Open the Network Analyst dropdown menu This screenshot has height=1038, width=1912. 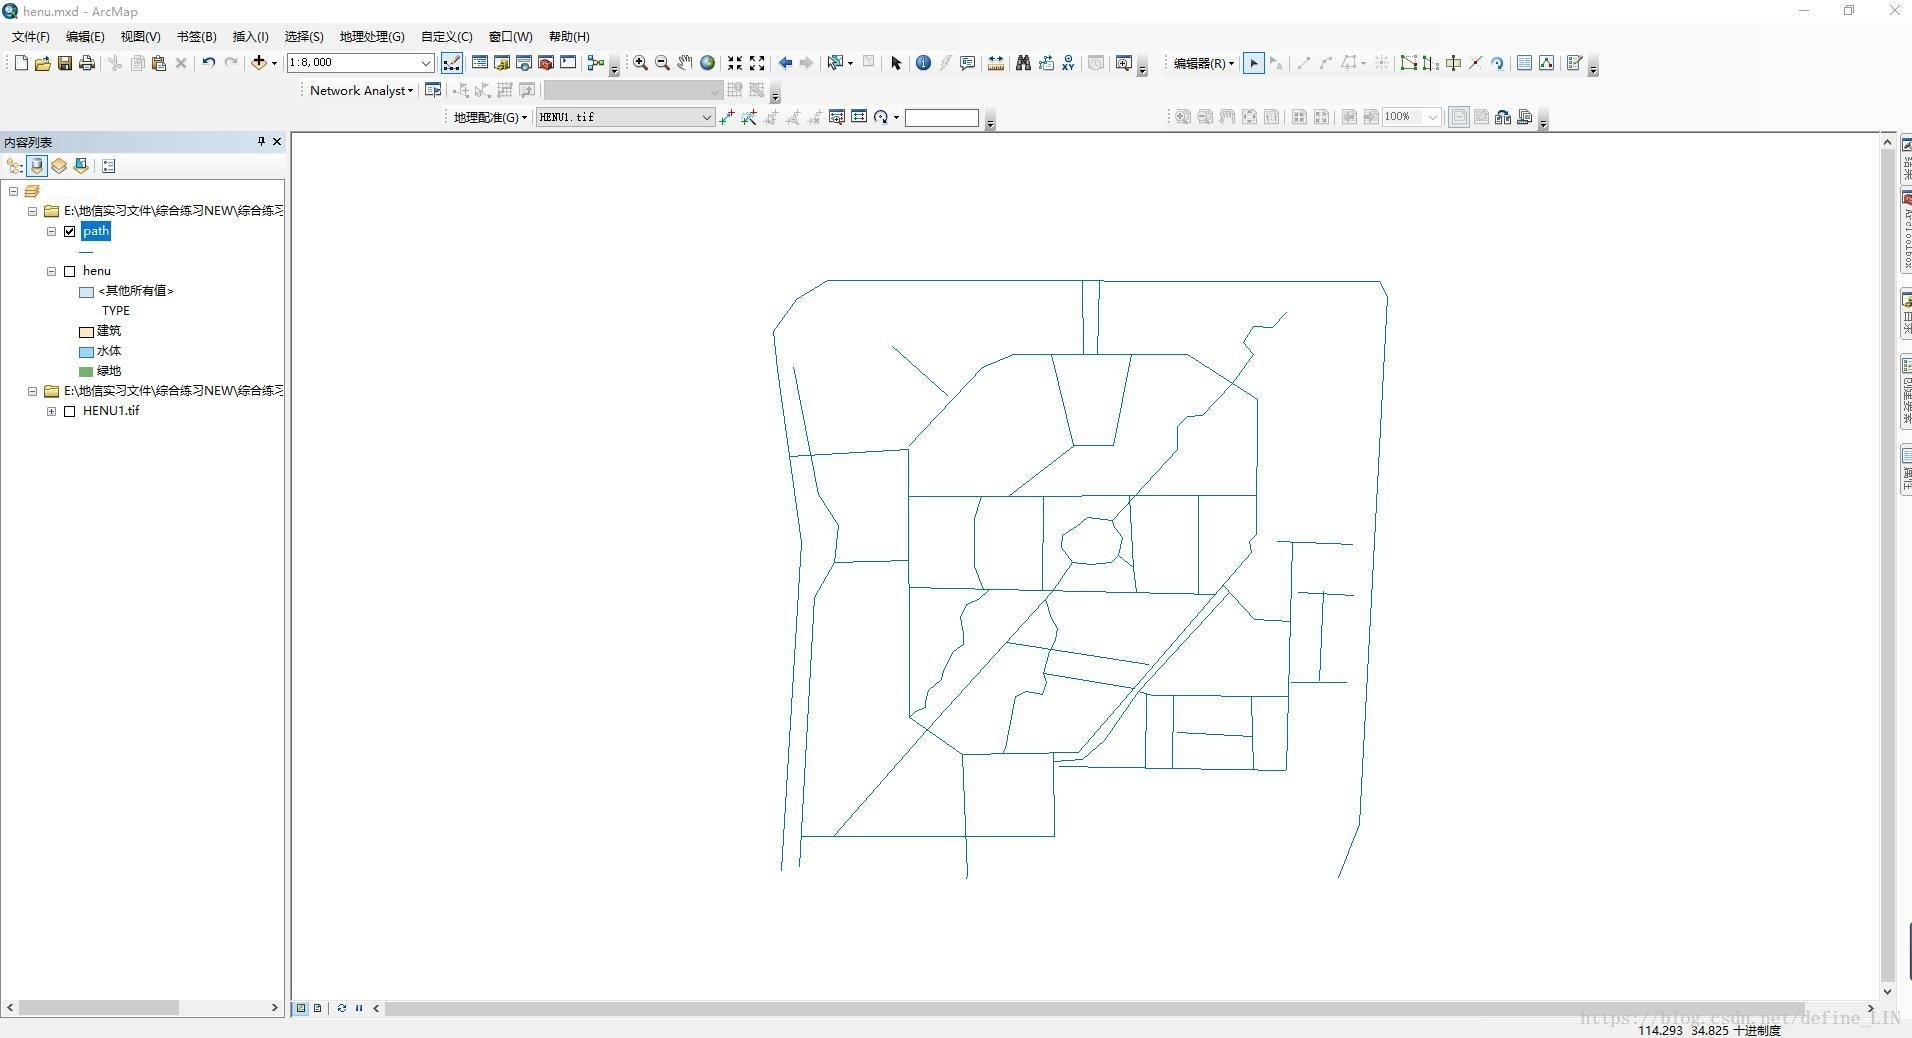361,90
